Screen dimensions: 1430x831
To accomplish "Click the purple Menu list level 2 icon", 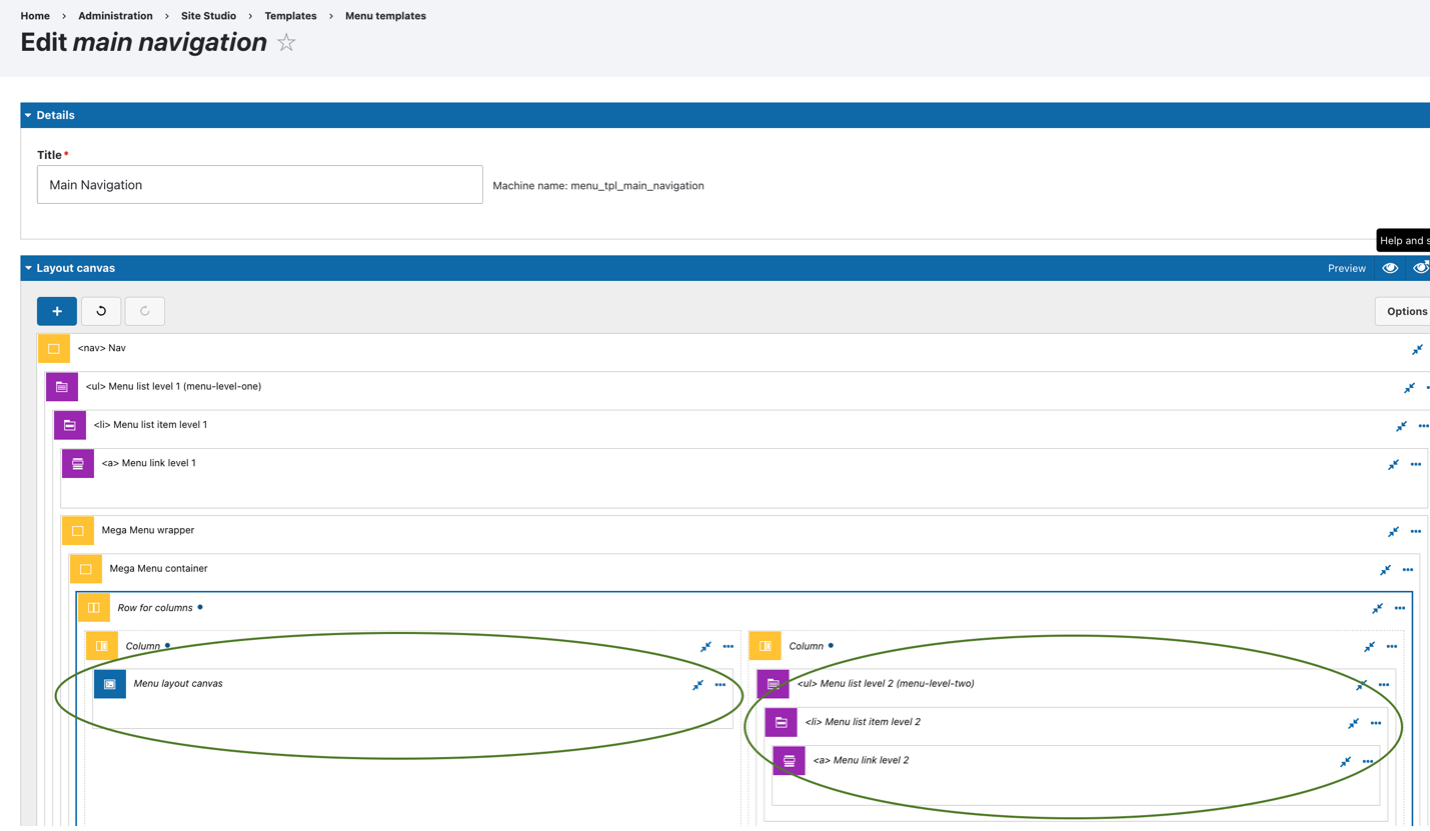I will (x=773, y=684).
